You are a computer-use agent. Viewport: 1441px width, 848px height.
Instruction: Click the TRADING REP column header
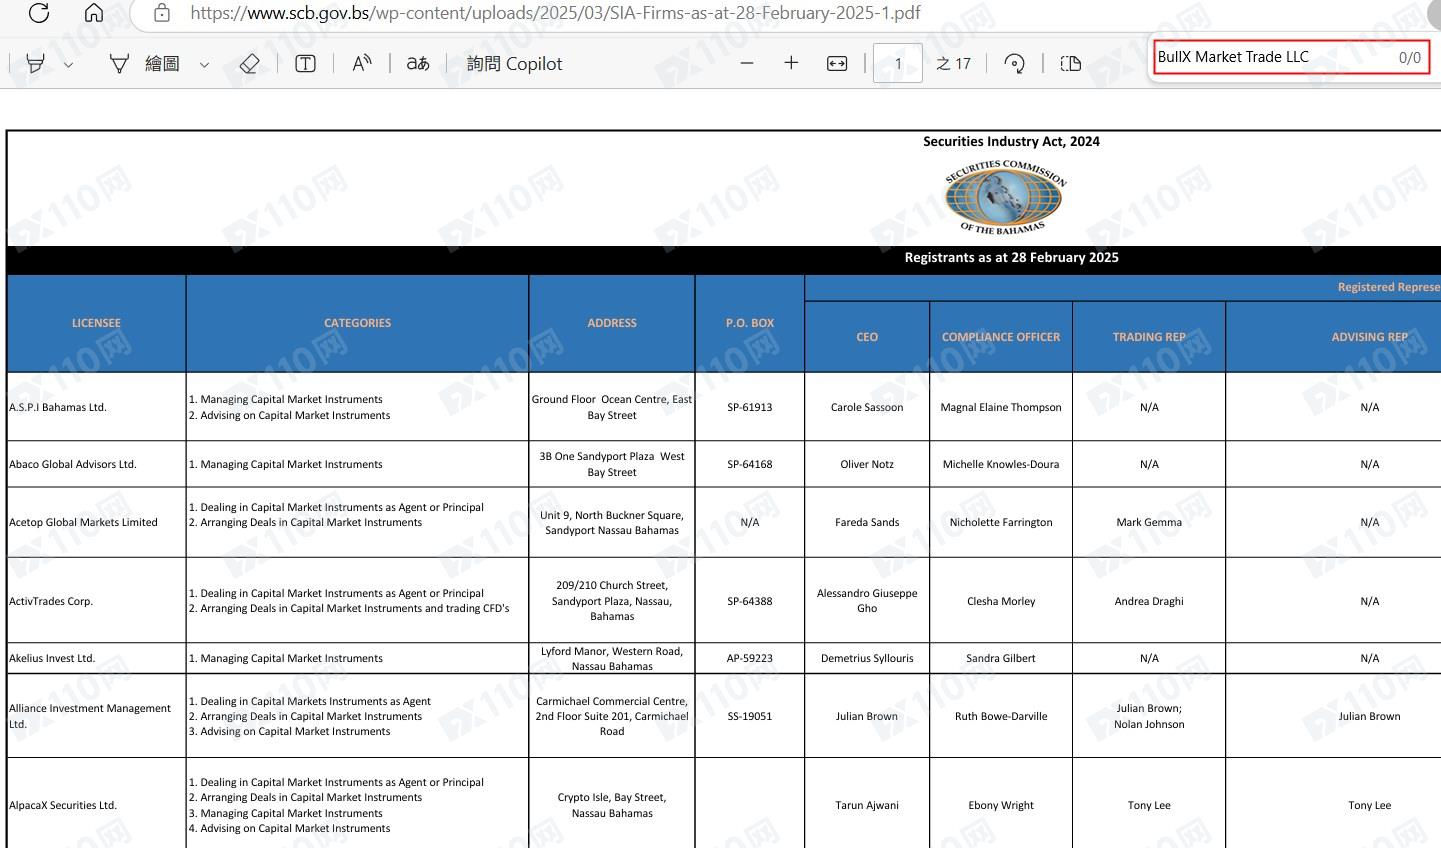[1149, 337]
